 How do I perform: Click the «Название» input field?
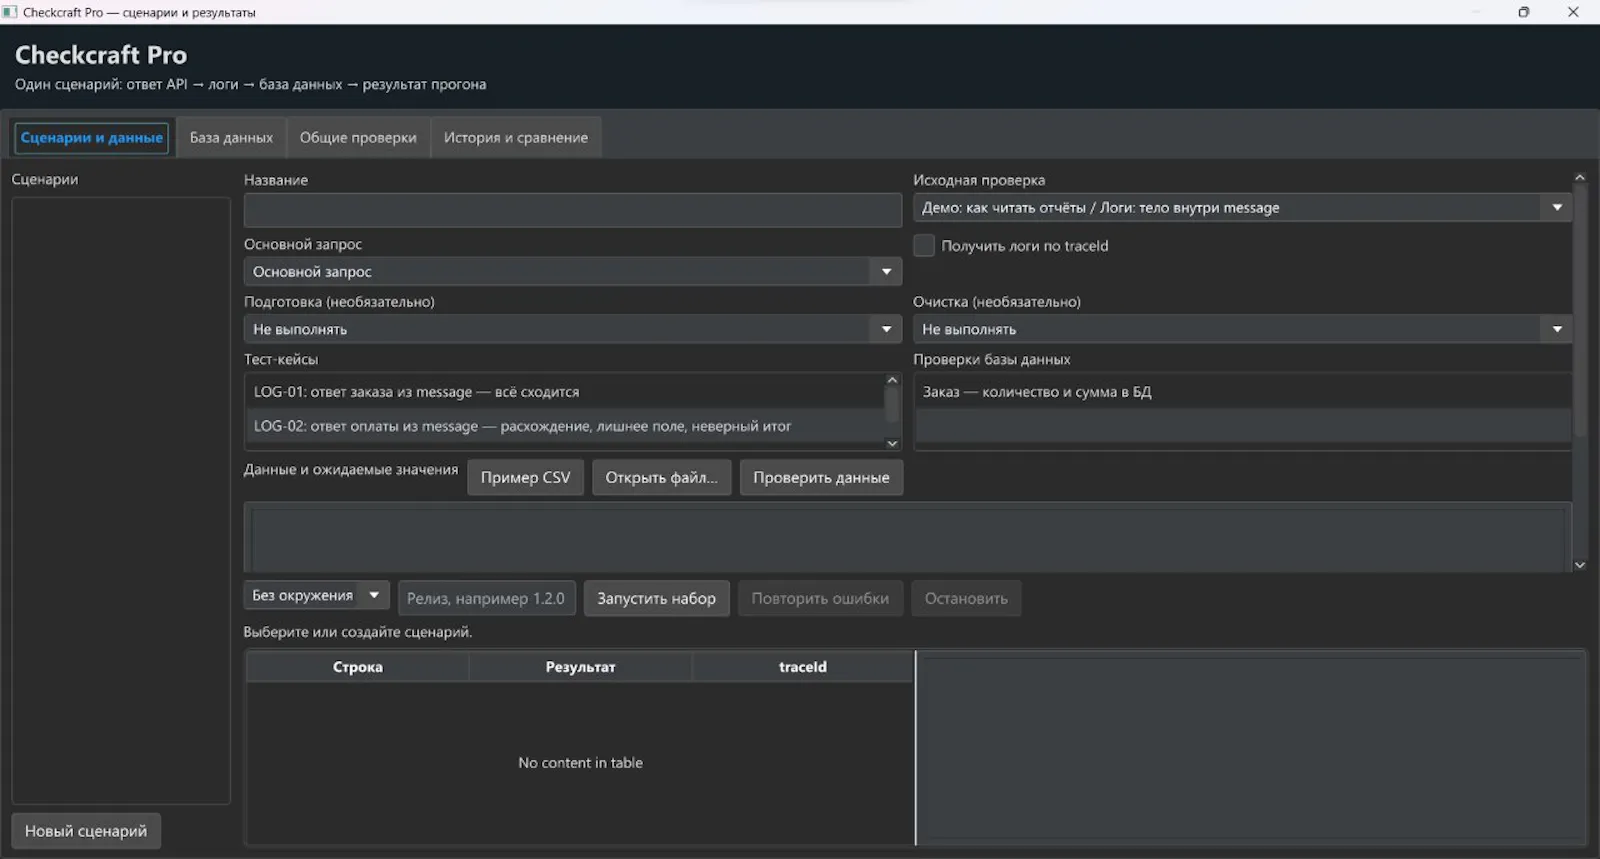pos(573,210)
